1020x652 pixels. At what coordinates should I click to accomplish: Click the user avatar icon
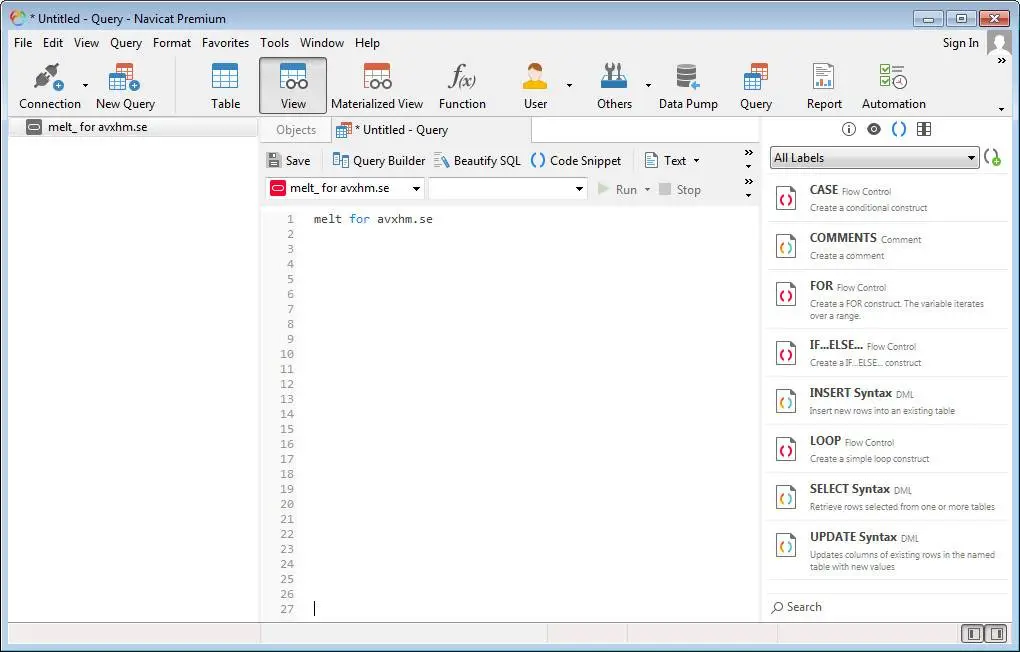[x=999, y=43]
